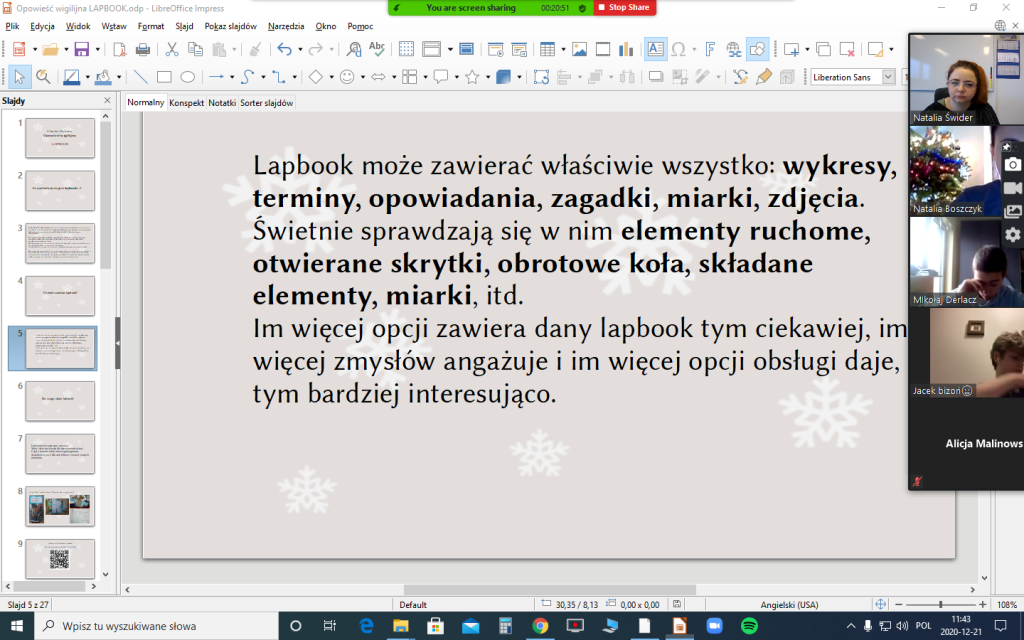Expand the table insert dropdown arrow
Screen dimensions: 1024x640
[562, 49]
